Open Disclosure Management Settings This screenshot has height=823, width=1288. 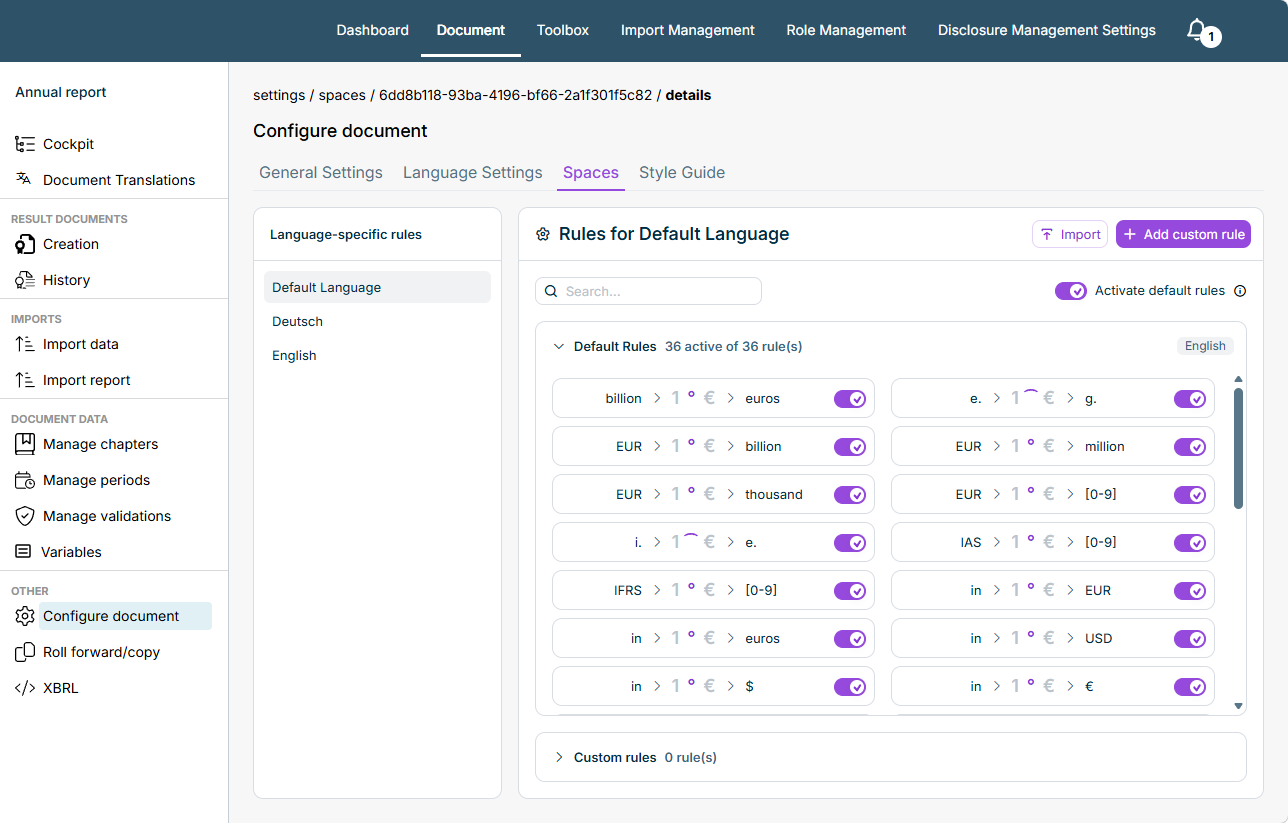click(x=1047, y=30)
